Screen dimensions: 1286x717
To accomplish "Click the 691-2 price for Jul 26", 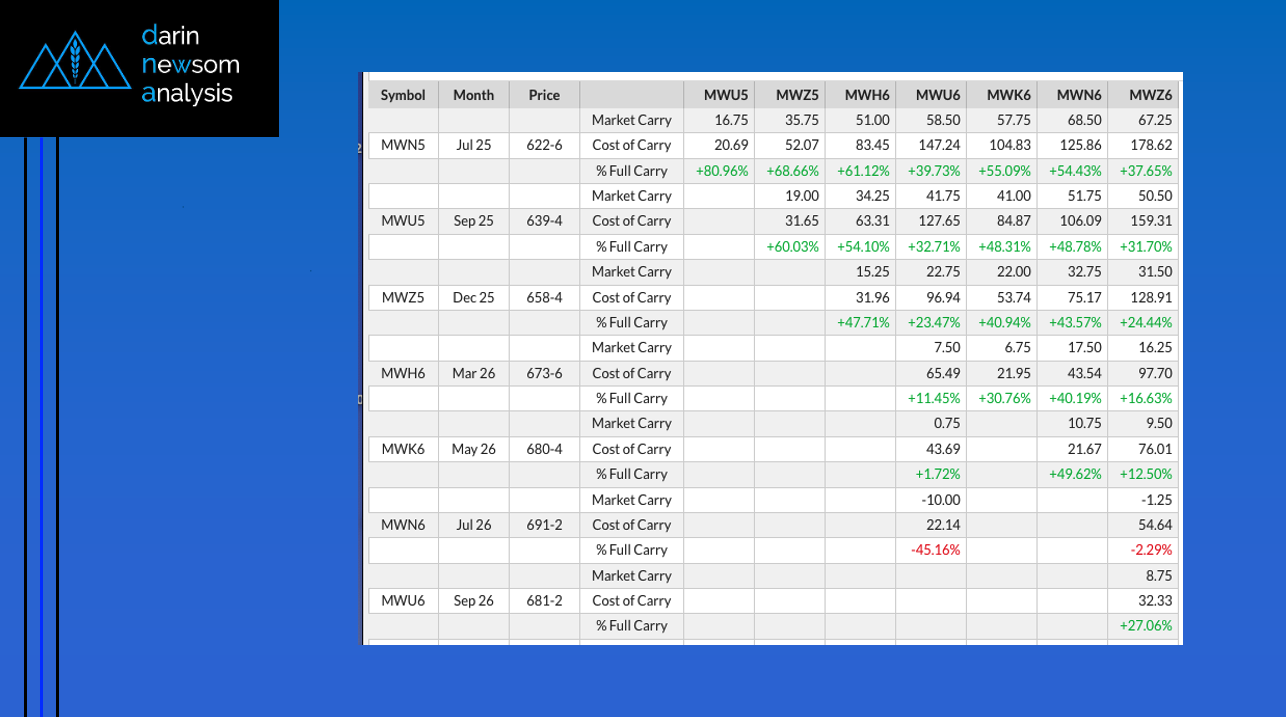I will (544, 525).
